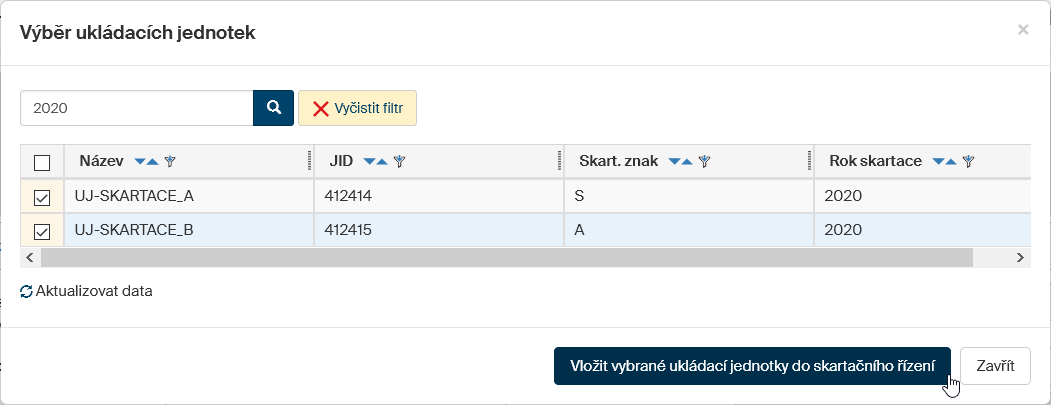Click the magnifier search button
Image resolution: width=1051 pixels, height=405 pixels.
click(x=273, y=108)
